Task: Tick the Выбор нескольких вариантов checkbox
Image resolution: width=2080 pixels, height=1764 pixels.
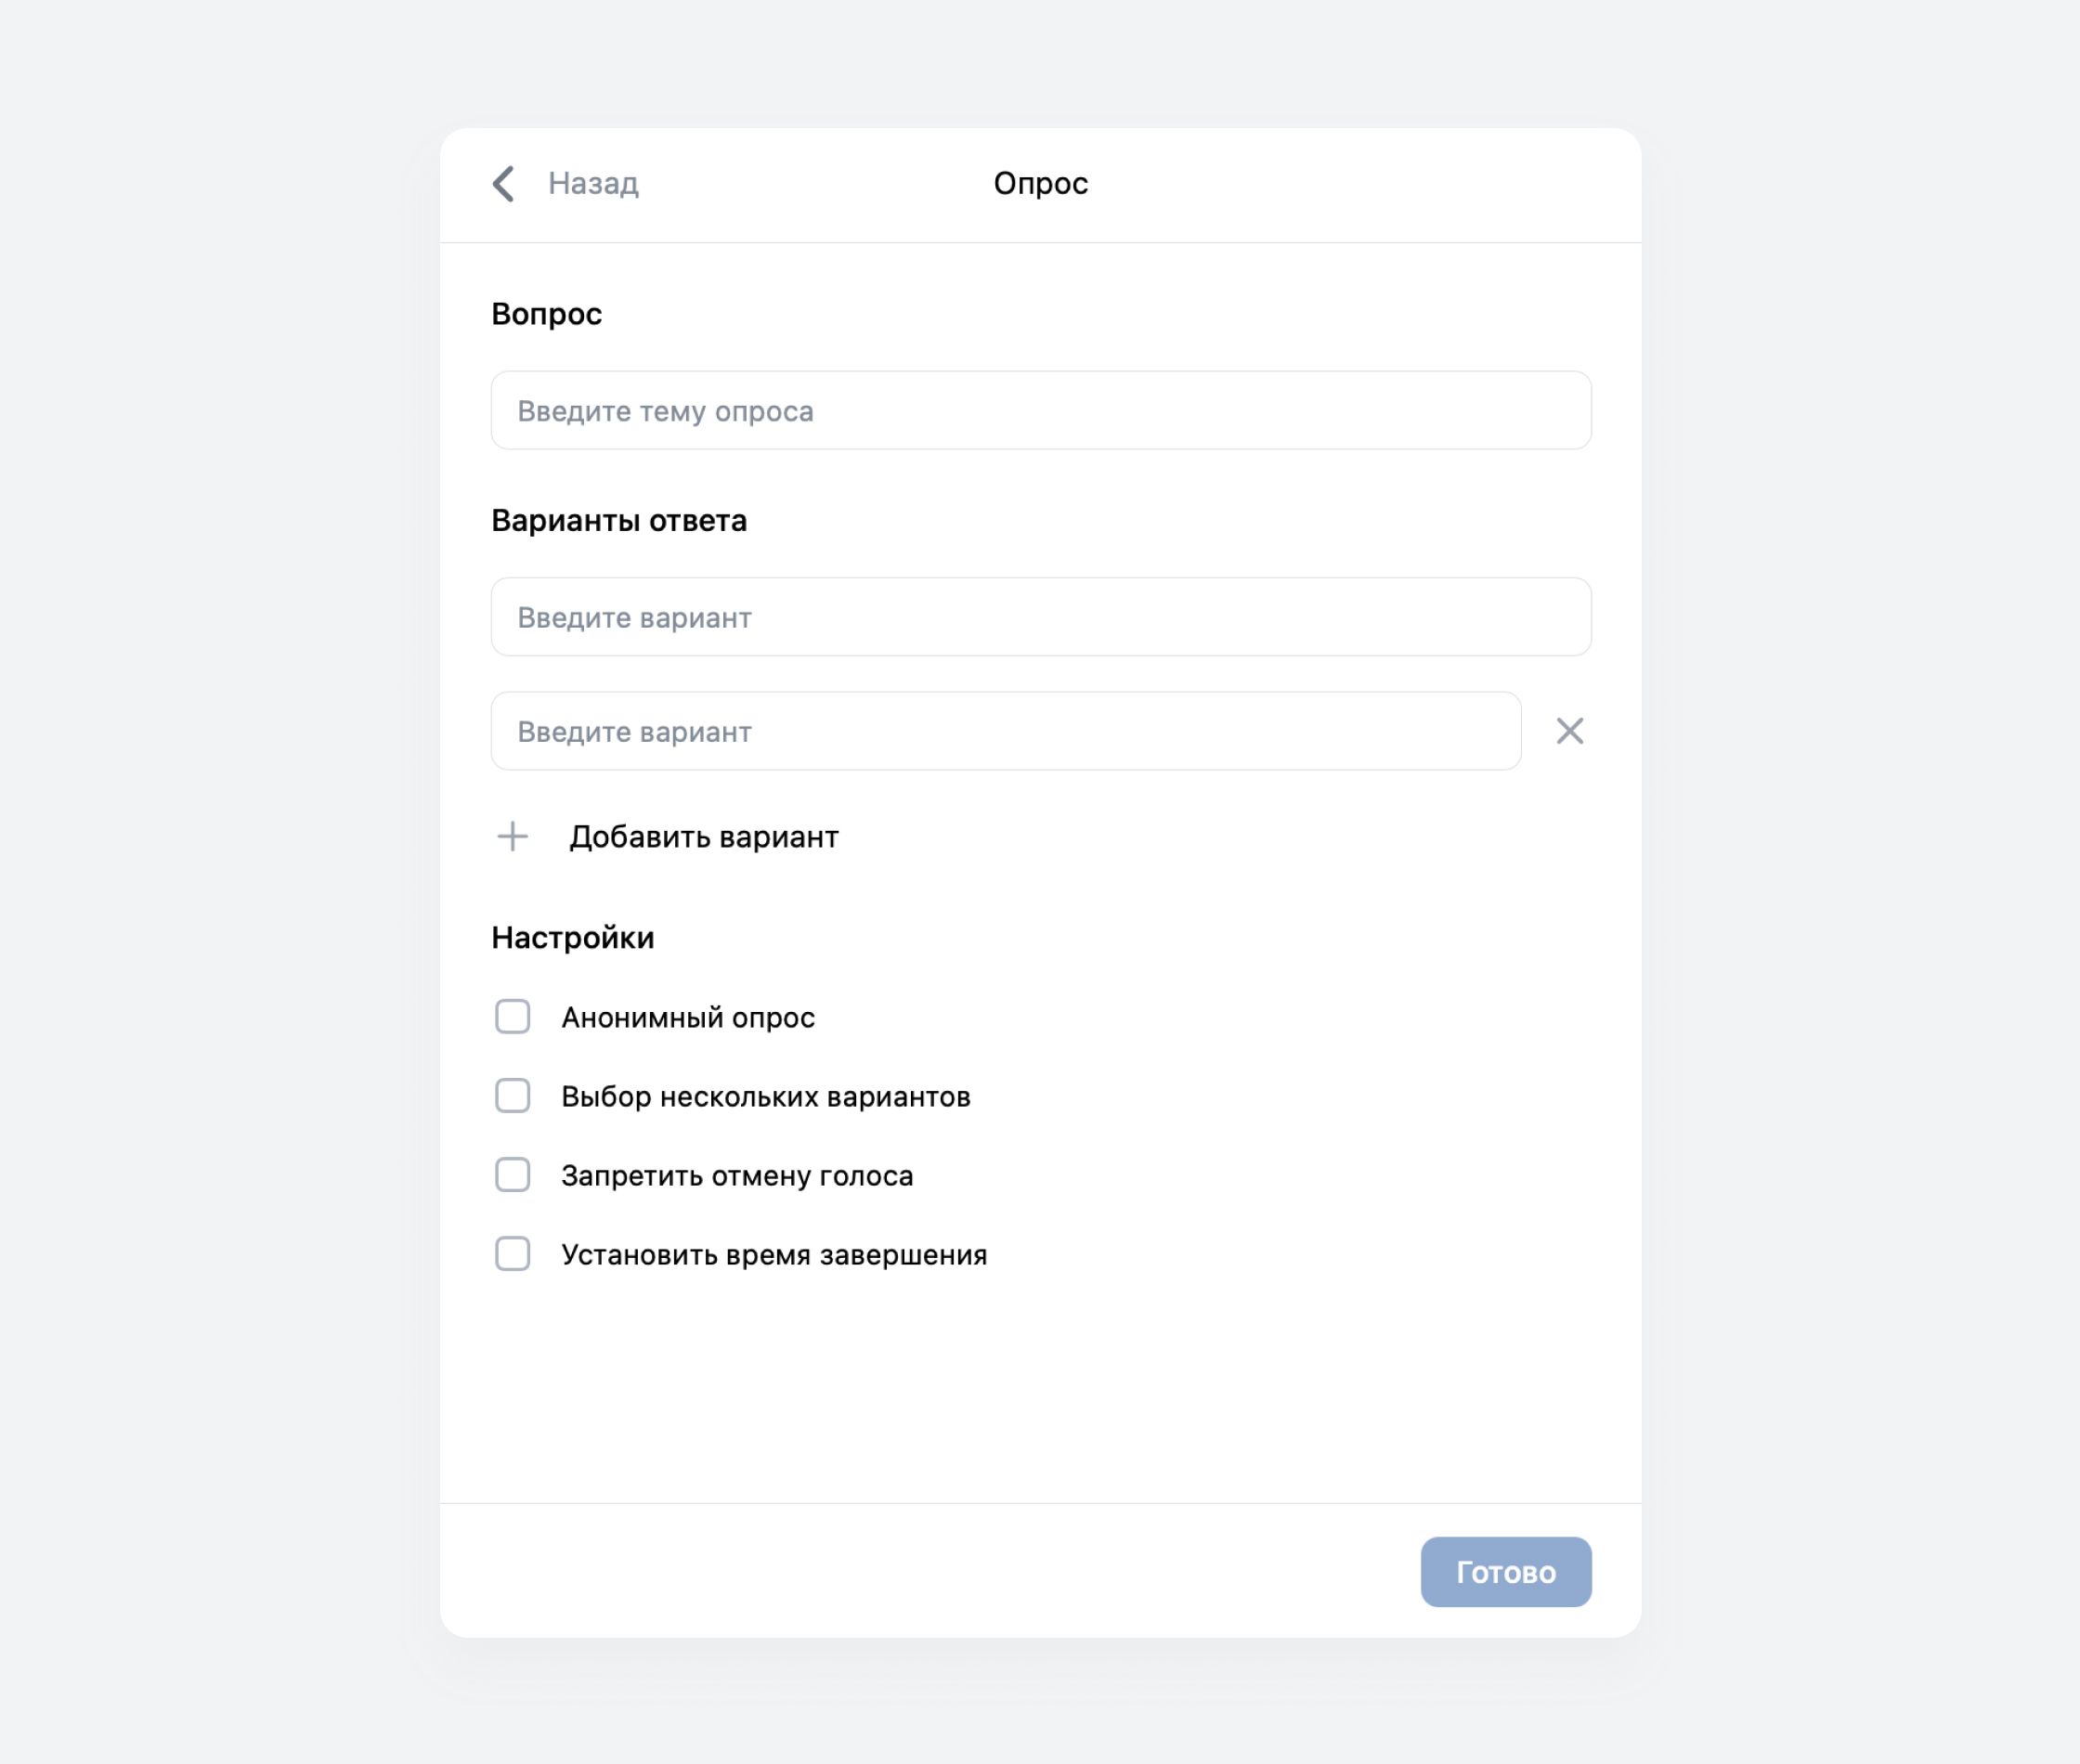Action: tap(513, 1096)
